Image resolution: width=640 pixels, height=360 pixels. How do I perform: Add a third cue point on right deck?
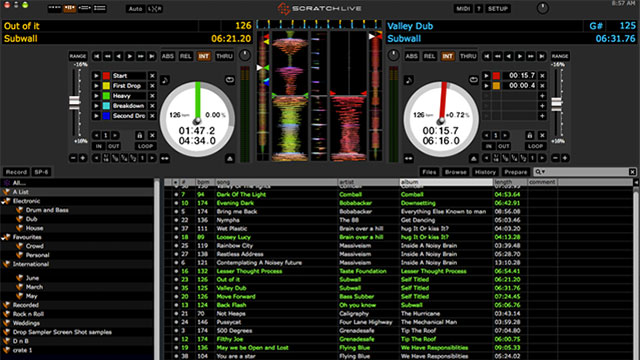click(x=542, y=96)
